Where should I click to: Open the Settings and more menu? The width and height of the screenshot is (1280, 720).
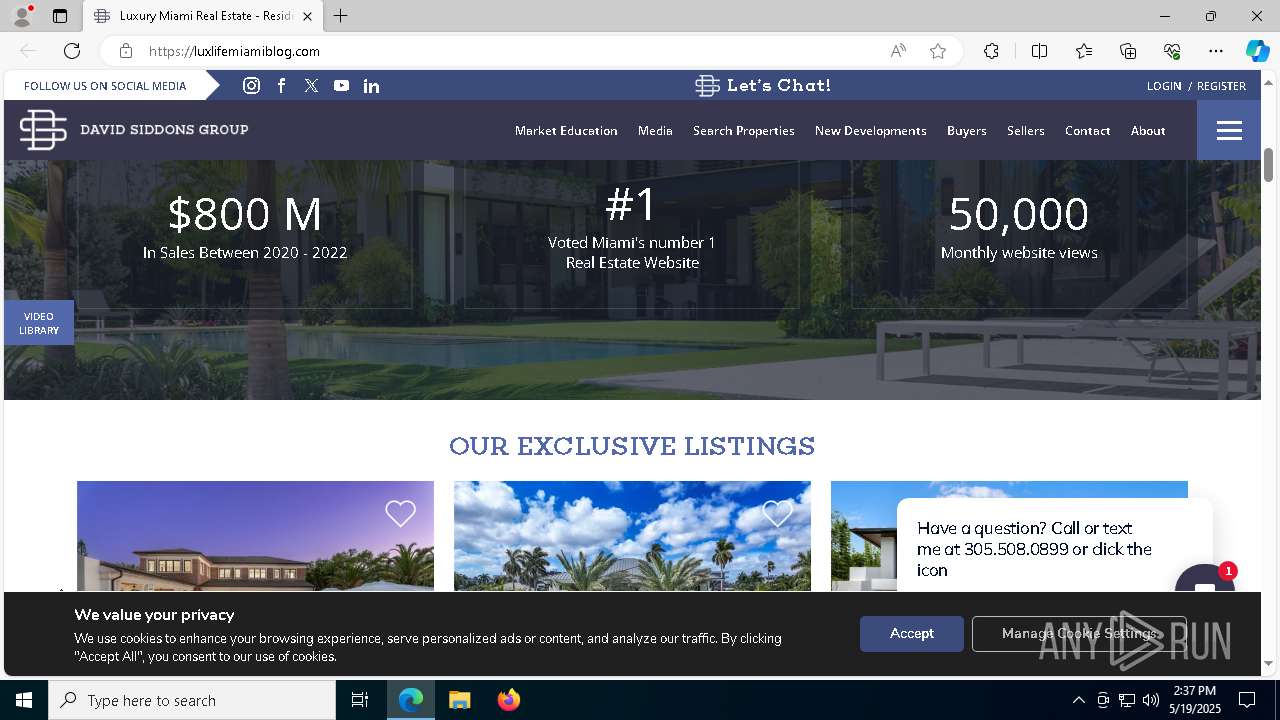click(1216, 51)
